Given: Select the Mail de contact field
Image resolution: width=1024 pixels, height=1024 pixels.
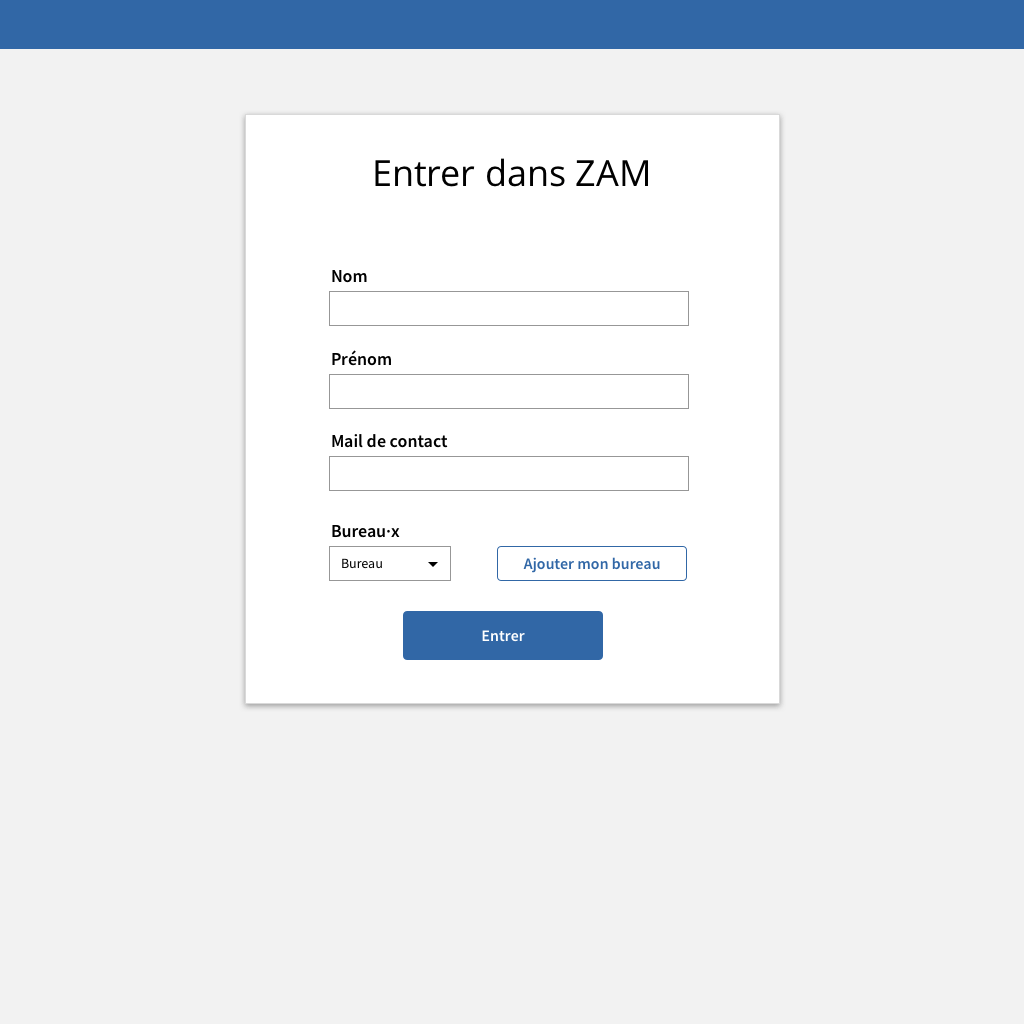Looking at the screenshot, I should 509,473.
